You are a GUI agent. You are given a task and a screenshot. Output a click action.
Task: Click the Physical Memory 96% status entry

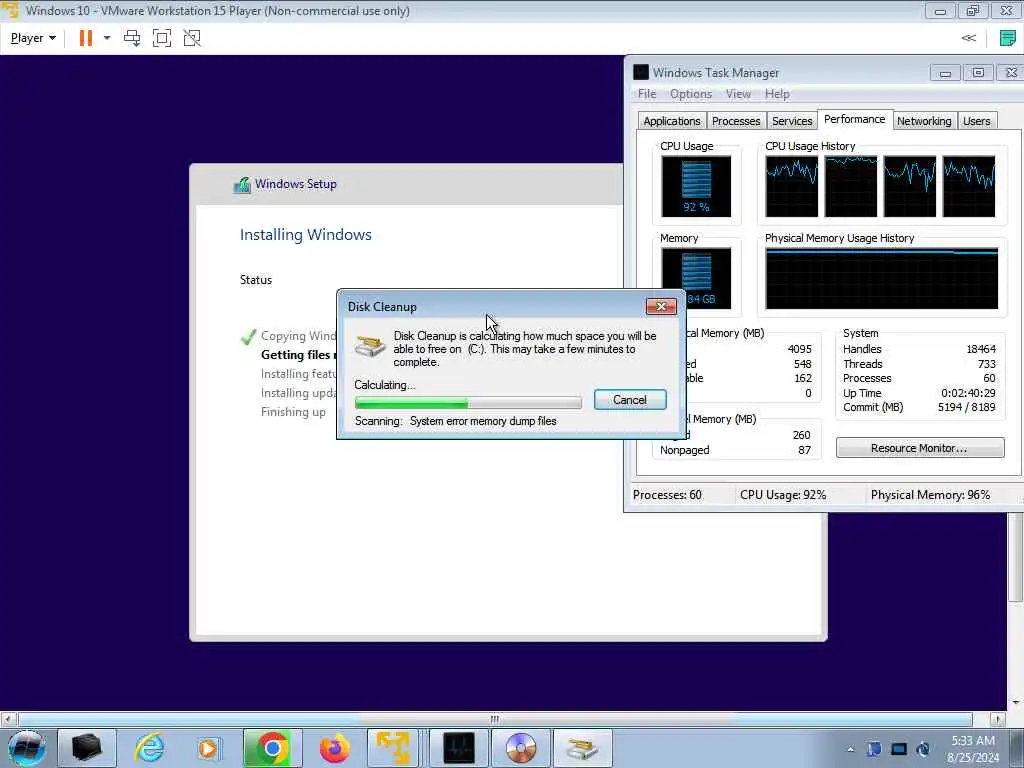coord(930,494)
